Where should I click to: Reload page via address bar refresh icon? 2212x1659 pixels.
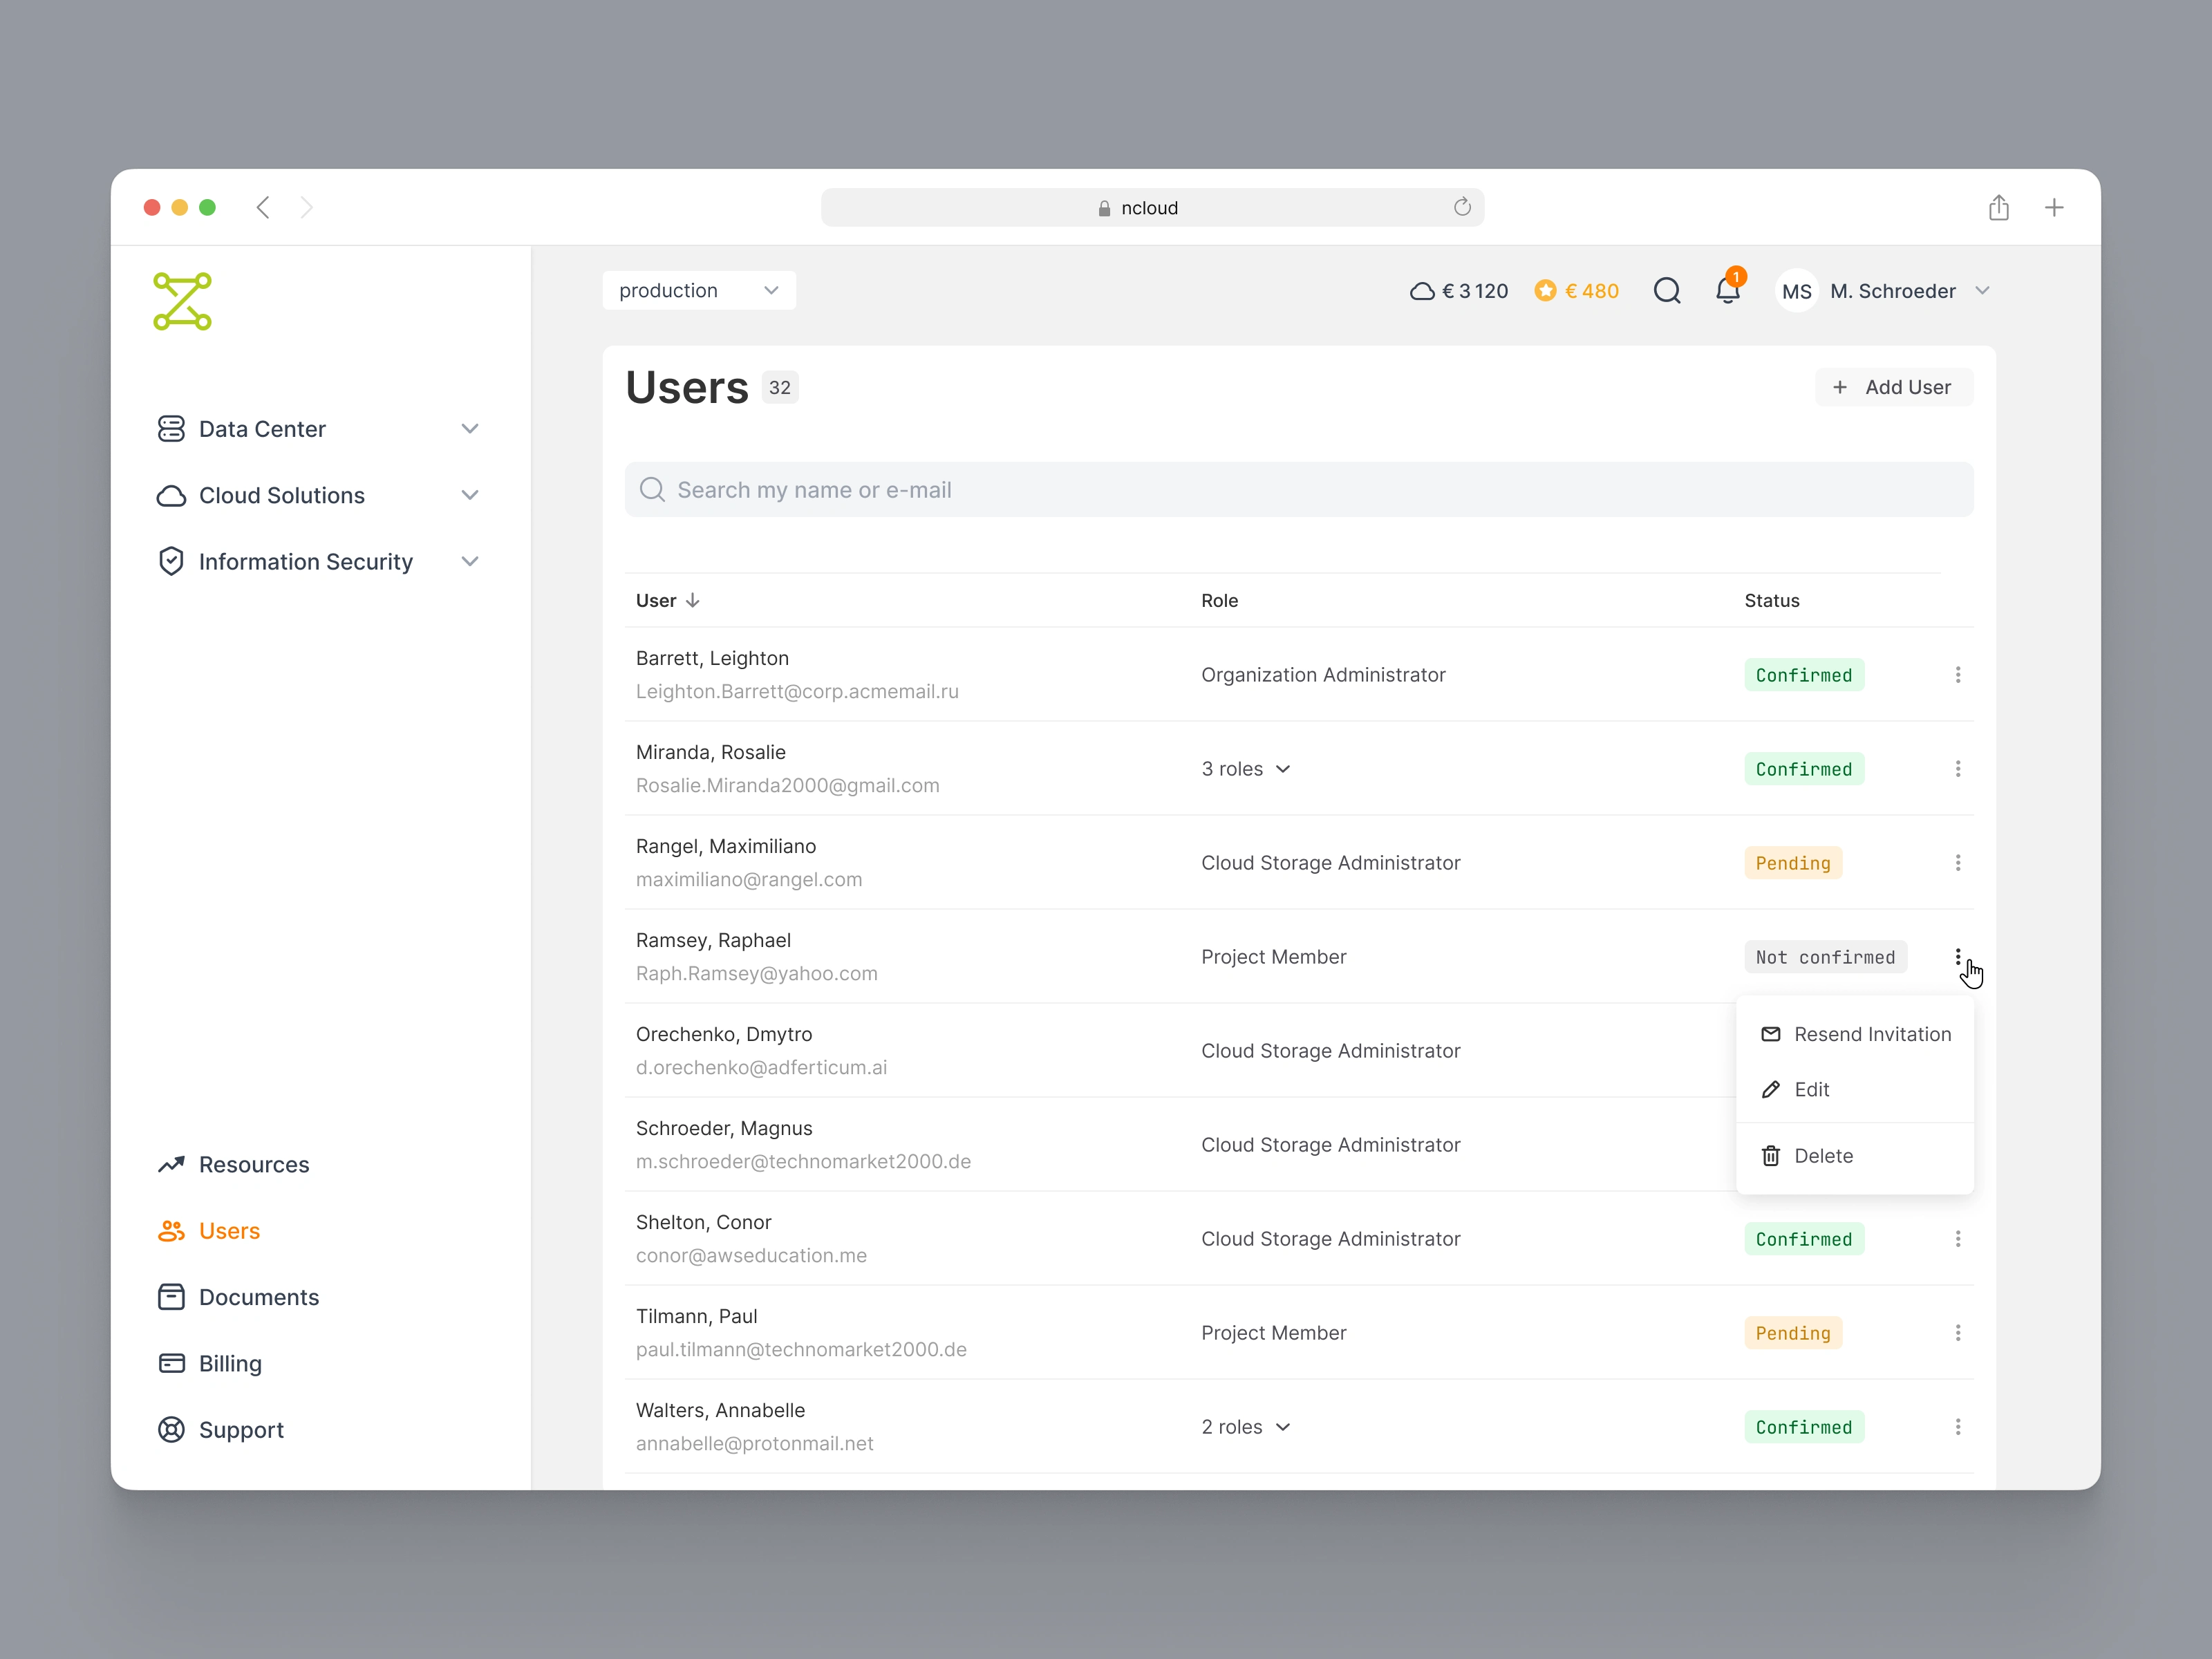coord(1461,207)
